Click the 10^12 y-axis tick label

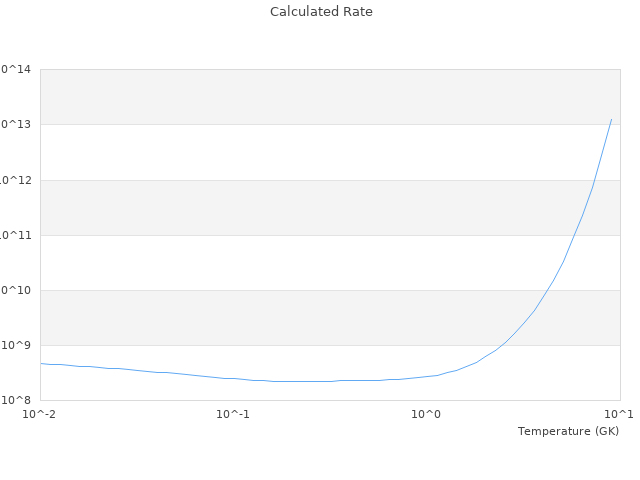tap(16, 180)
